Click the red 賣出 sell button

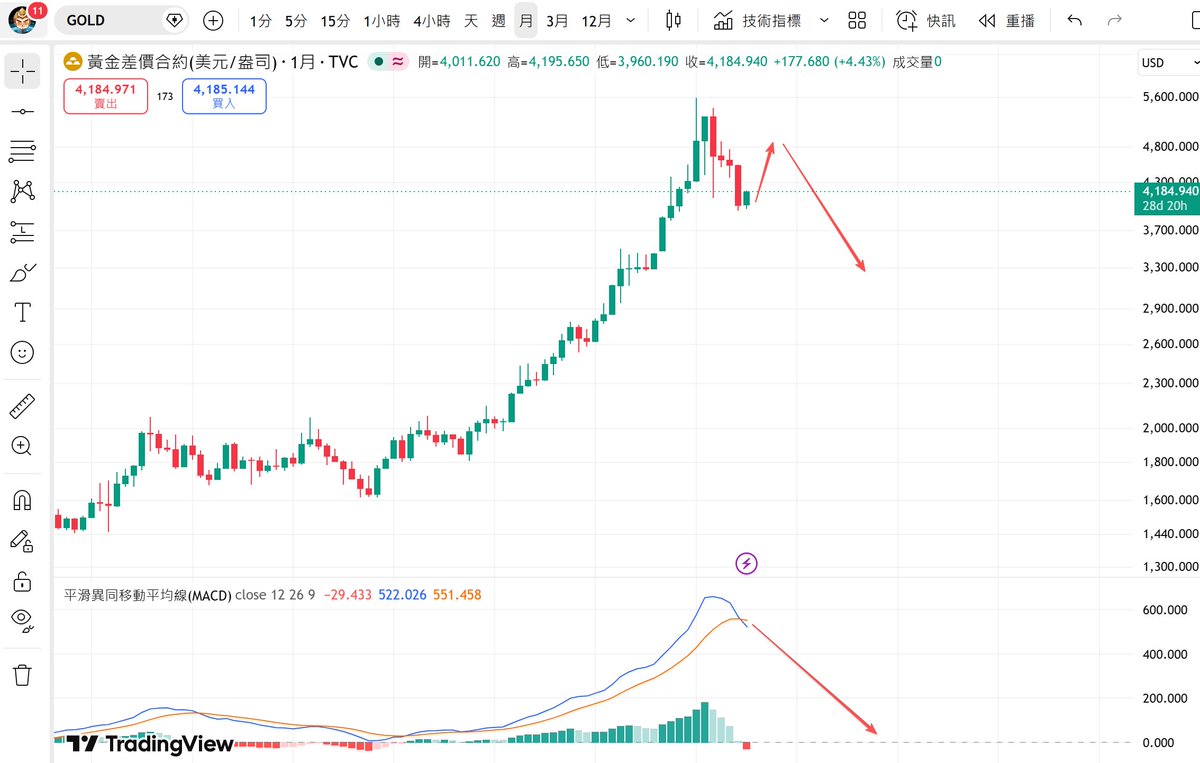coord(106,96)
